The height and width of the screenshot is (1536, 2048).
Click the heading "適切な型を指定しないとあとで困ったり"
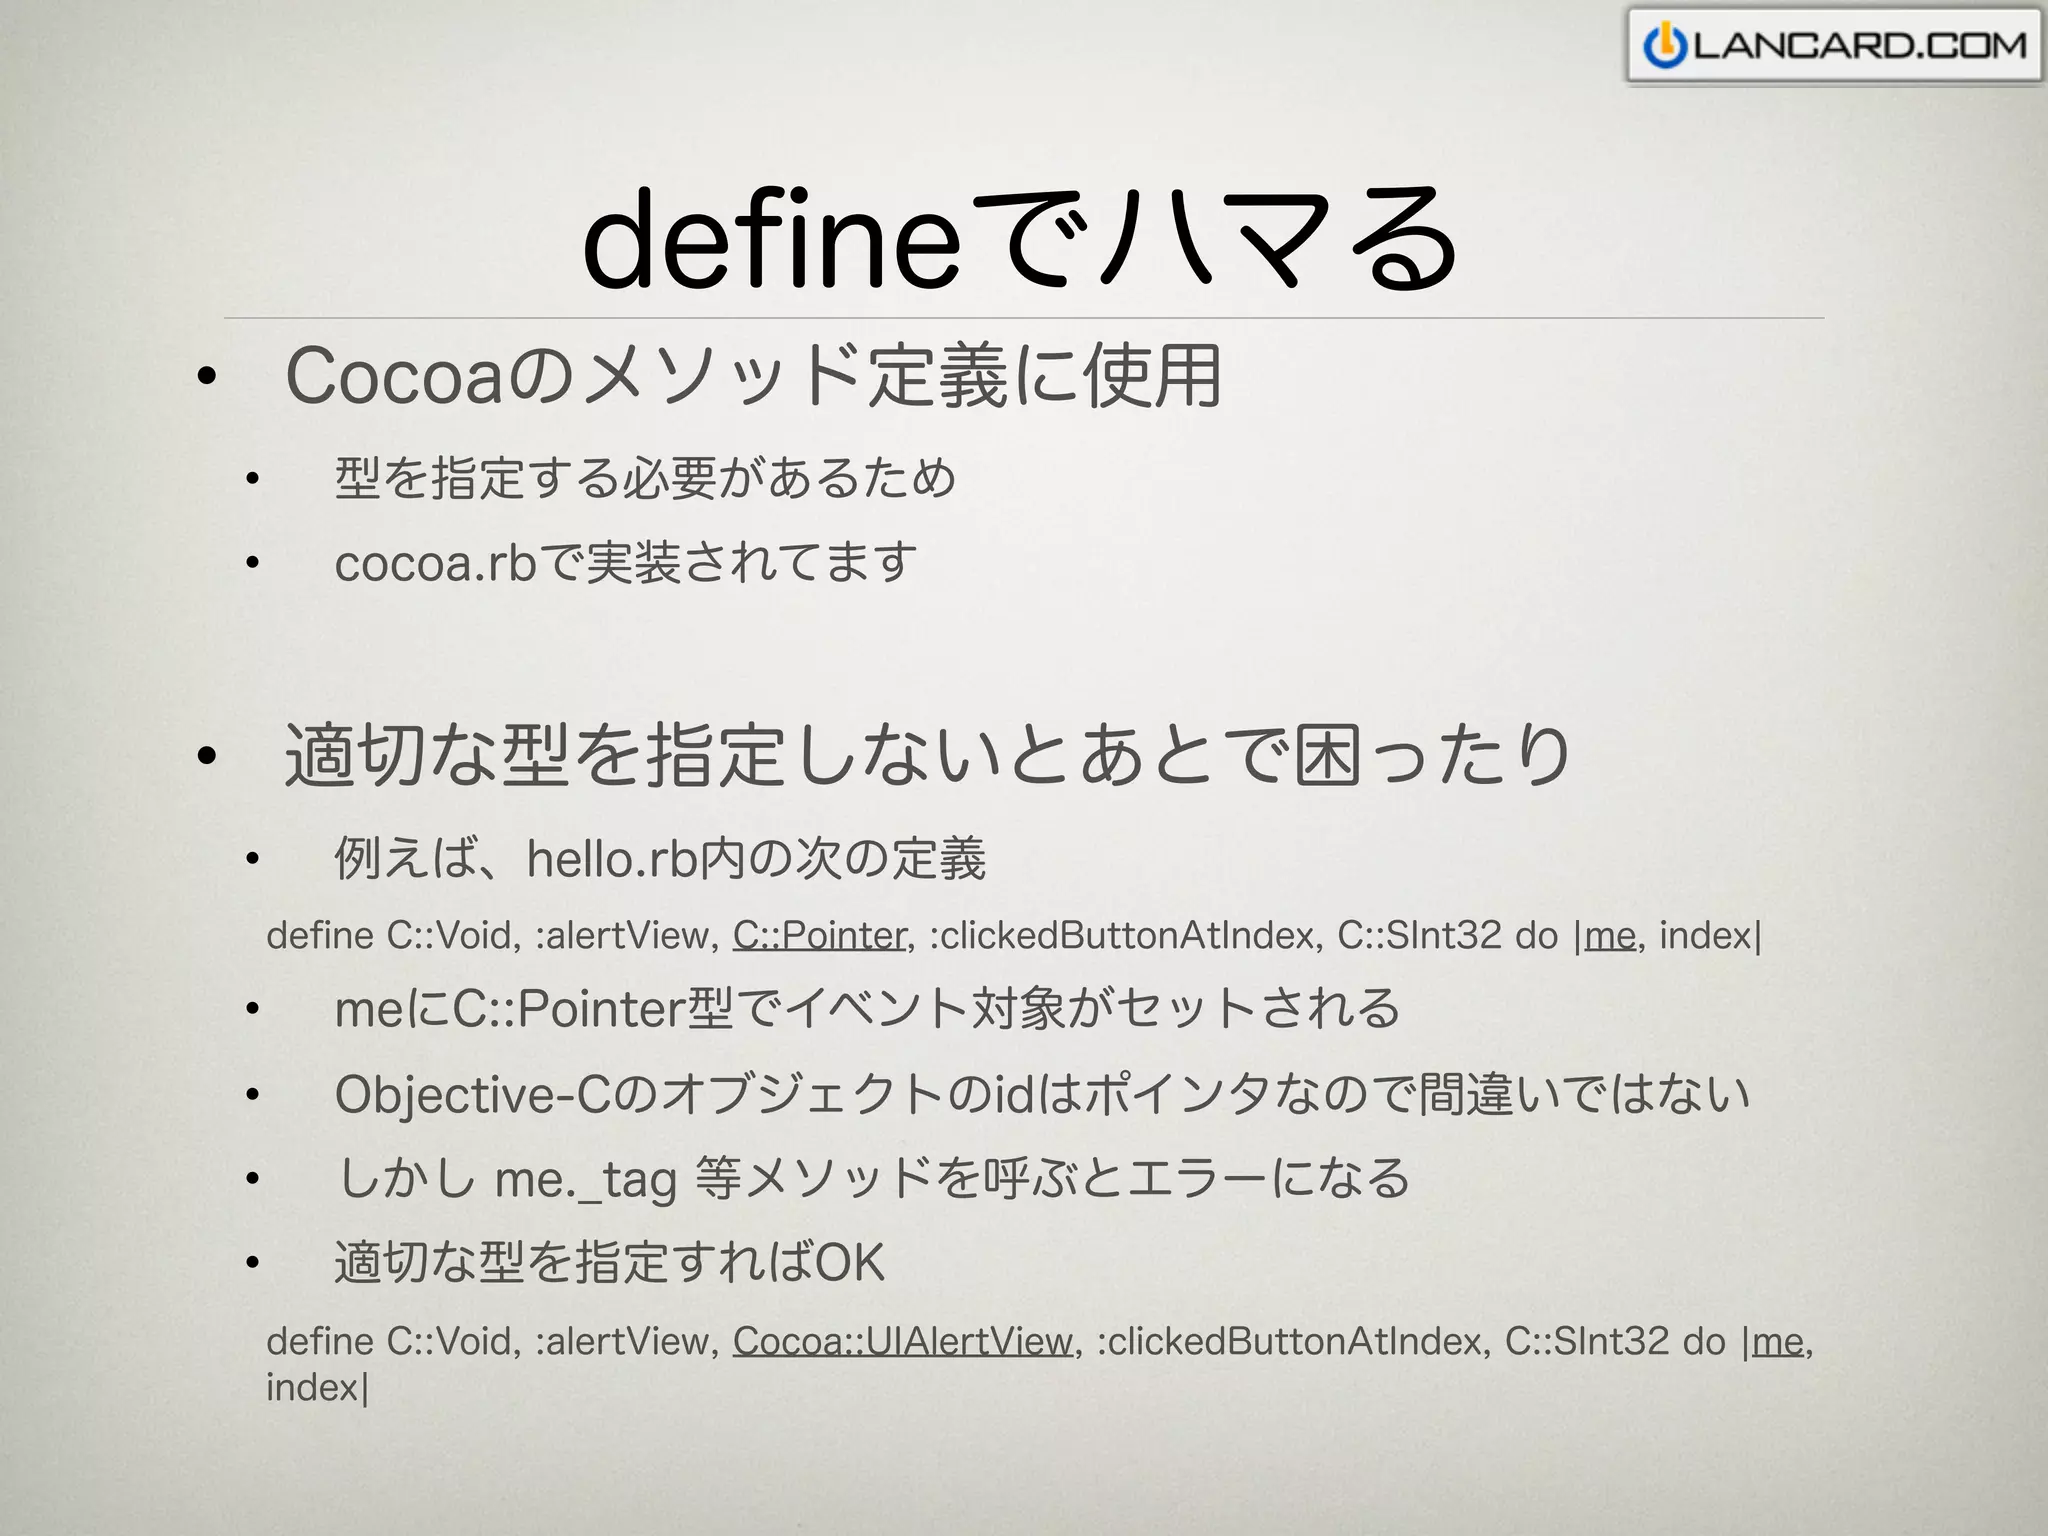pyautogui.click(x=928, y=755)
